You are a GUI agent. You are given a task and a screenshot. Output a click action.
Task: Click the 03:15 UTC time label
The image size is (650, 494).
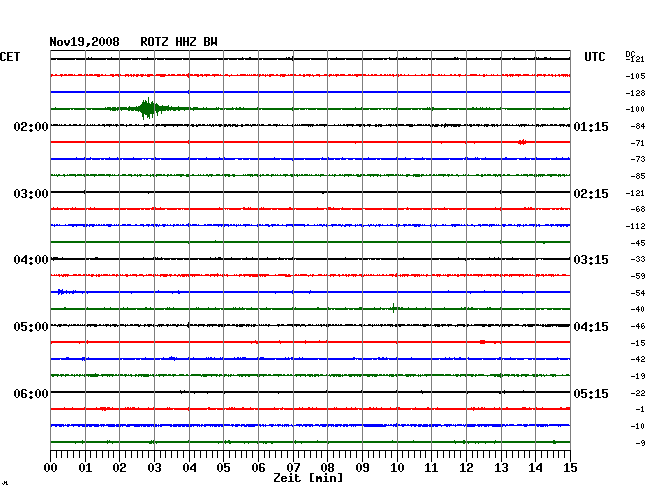click(x=591, y=260)
